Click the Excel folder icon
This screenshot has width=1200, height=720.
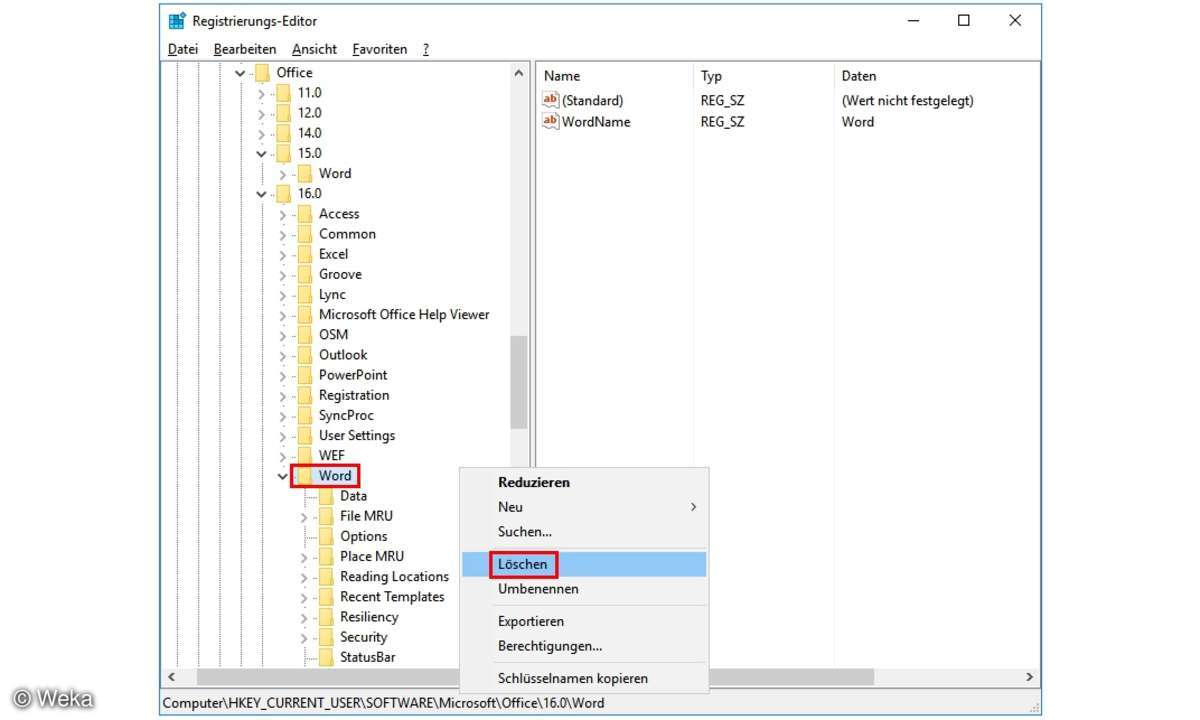coord(304,254)
